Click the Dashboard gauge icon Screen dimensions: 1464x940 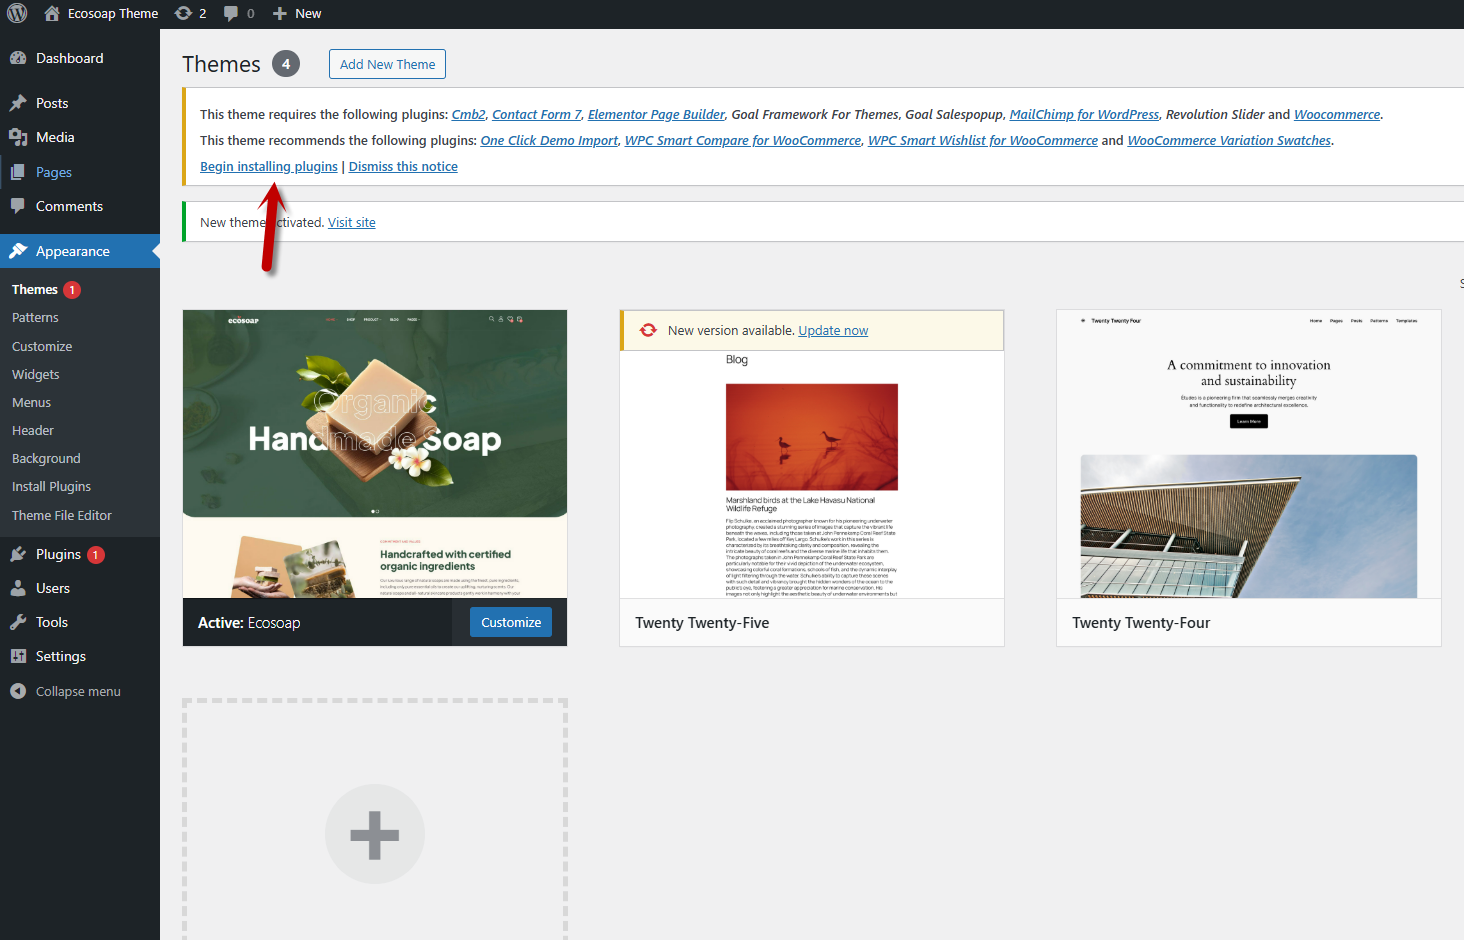click(x=18, y=58)
